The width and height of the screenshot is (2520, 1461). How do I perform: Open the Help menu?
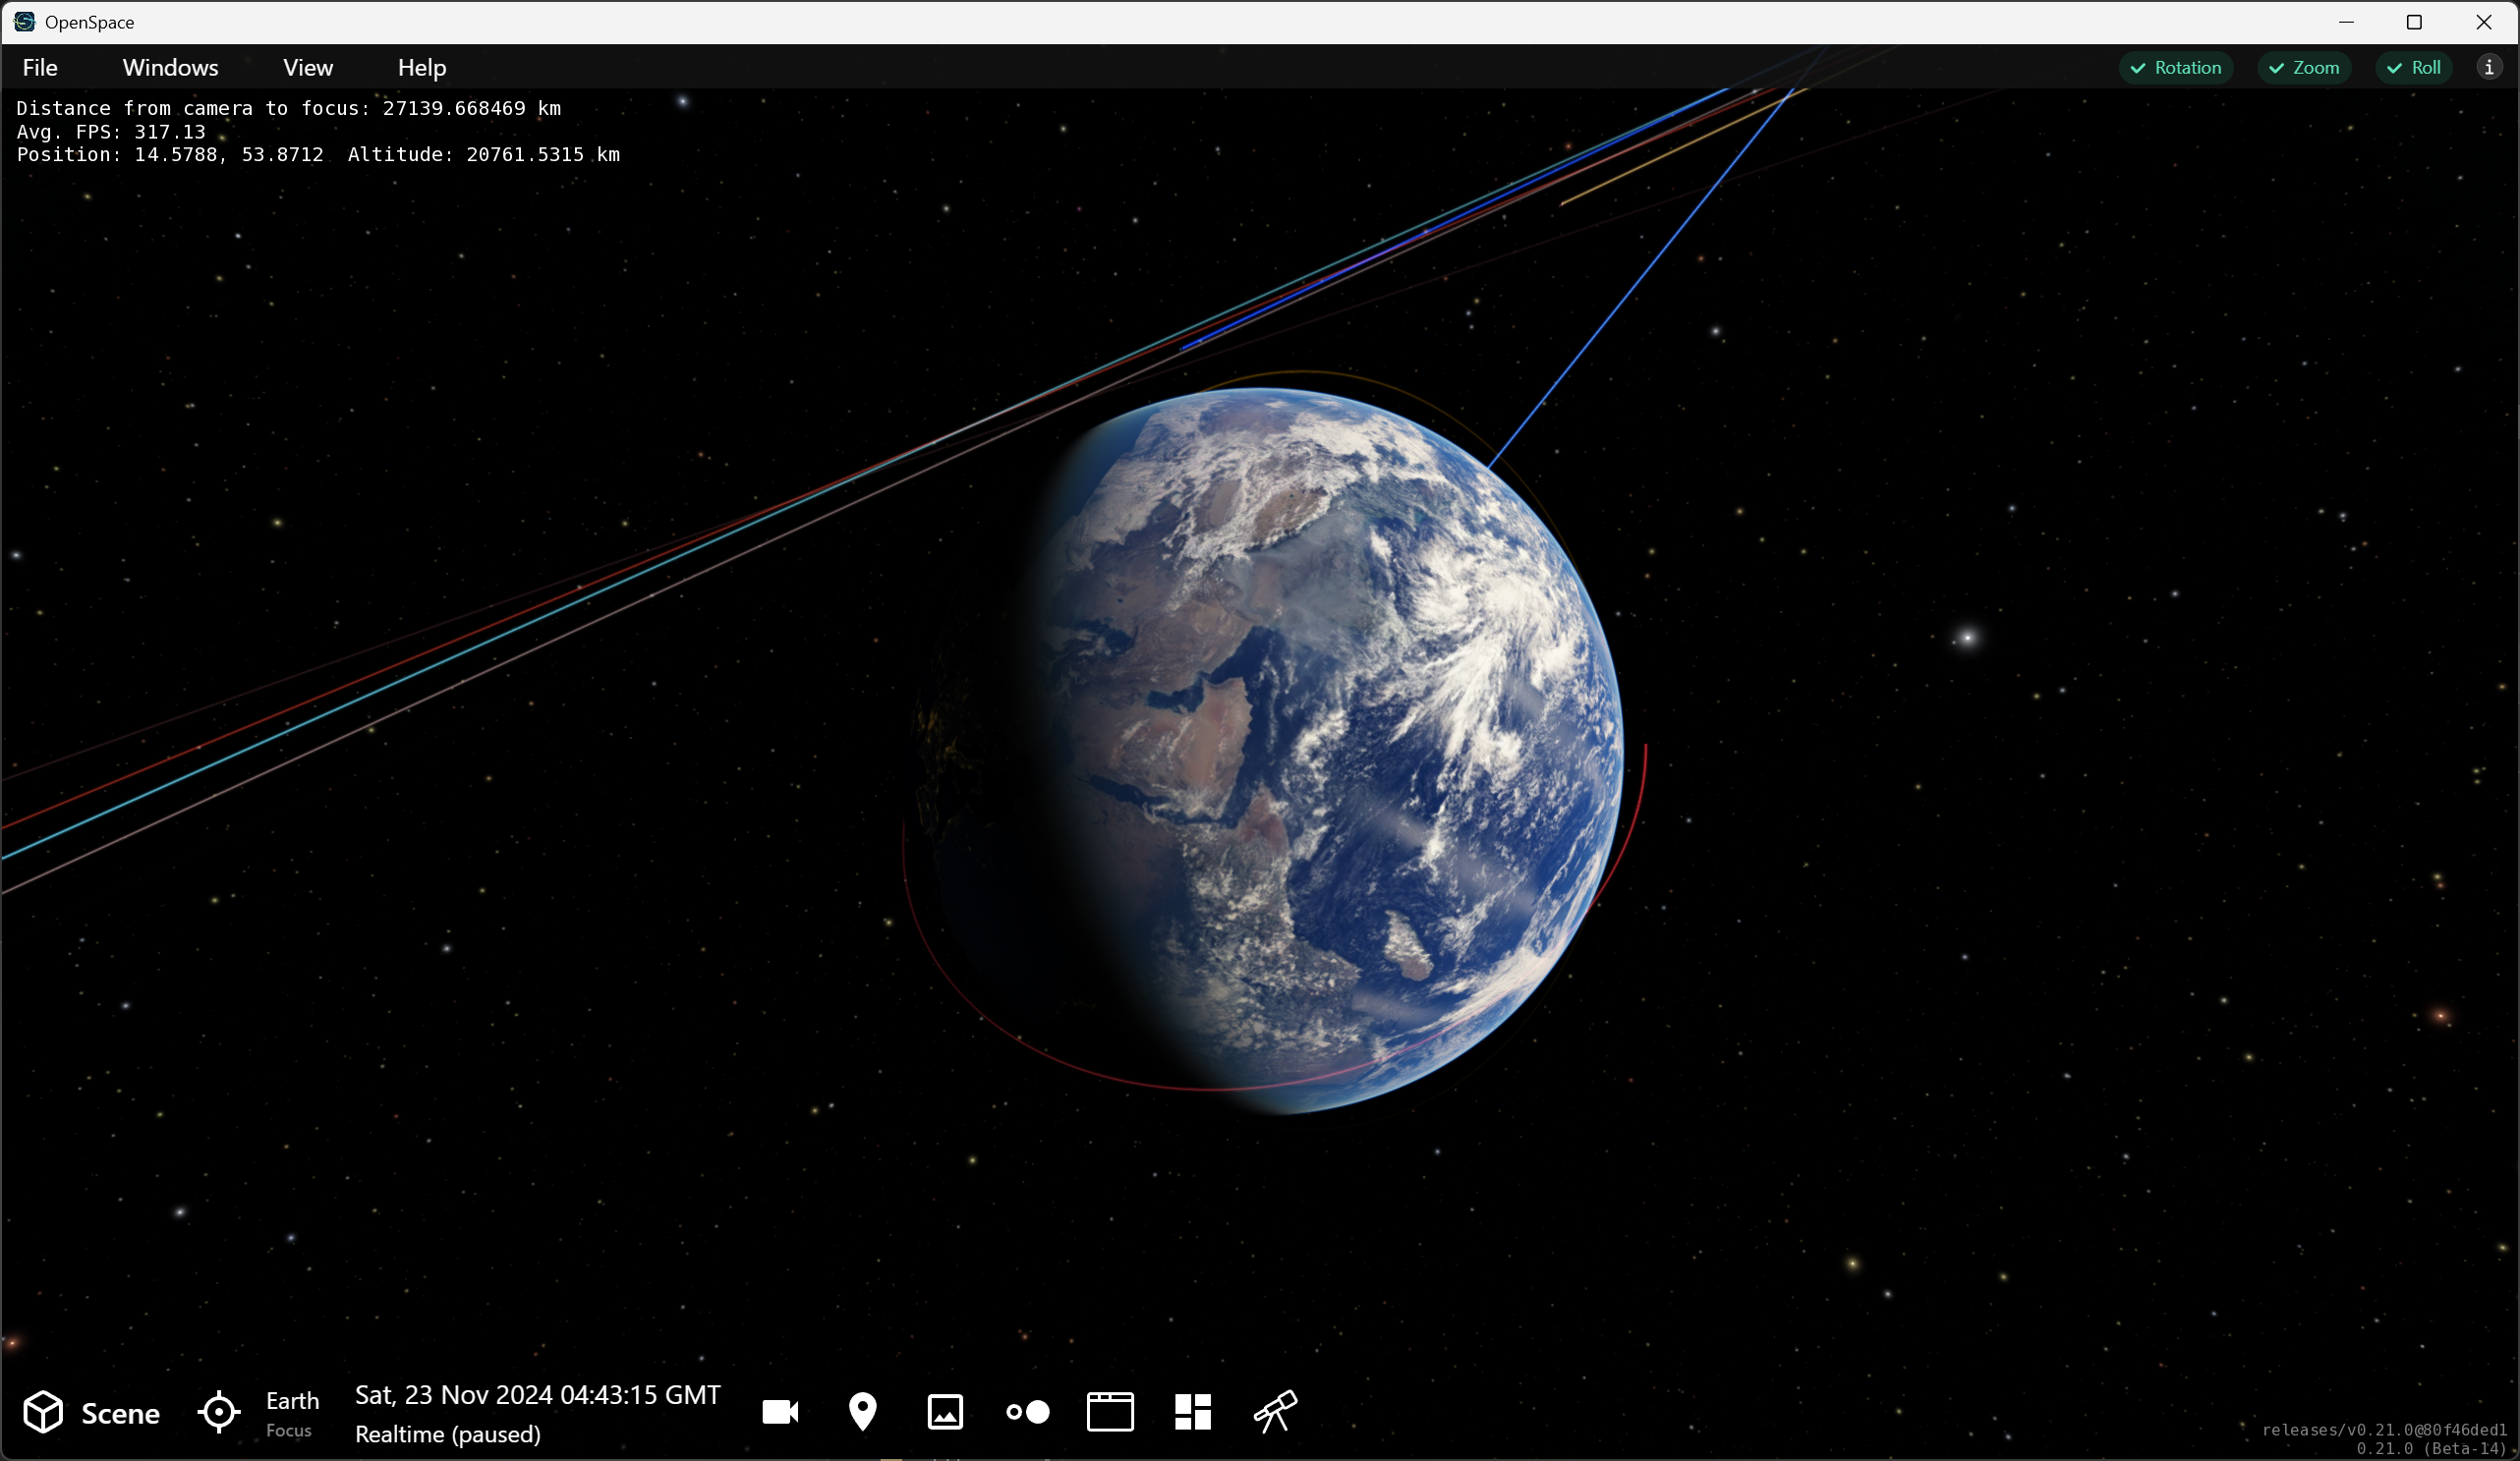coord(422,68)
